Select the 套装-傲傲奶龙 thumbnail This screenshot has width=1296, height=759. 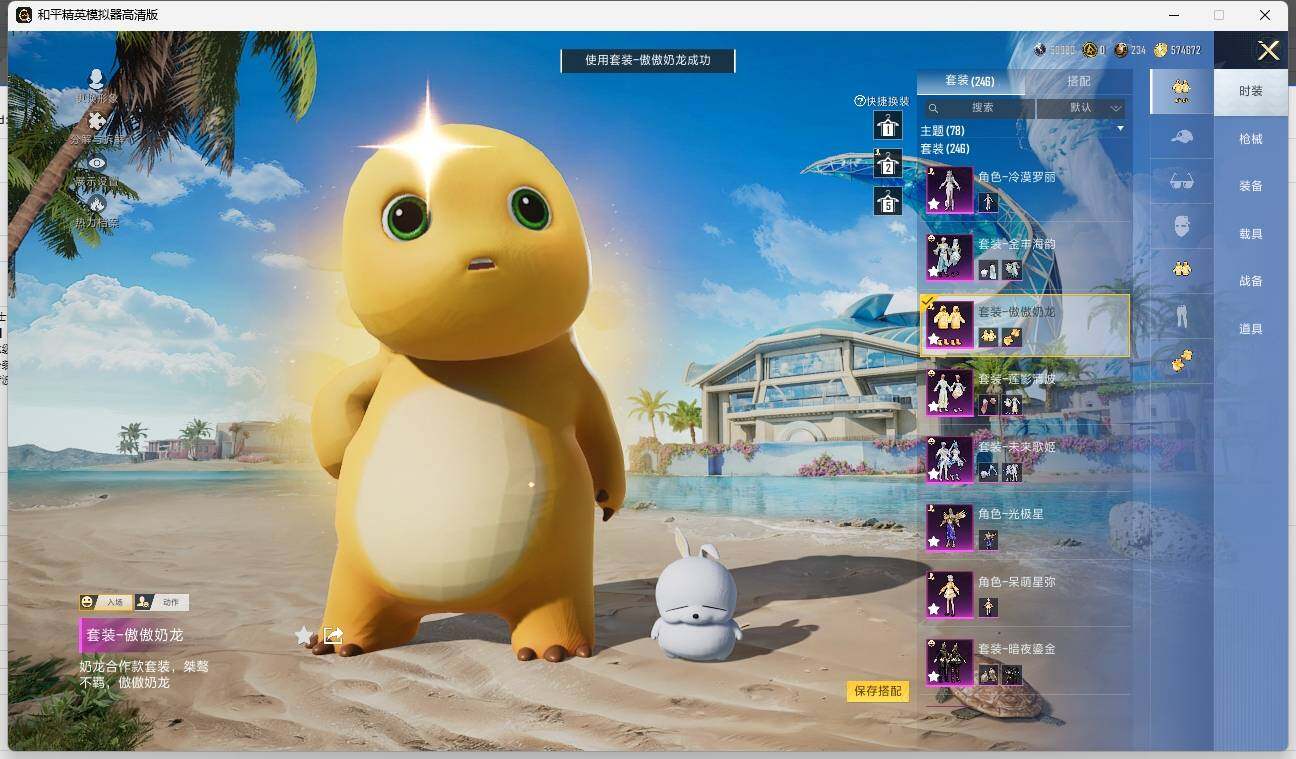pyautogui.click(x=949, y=325)
